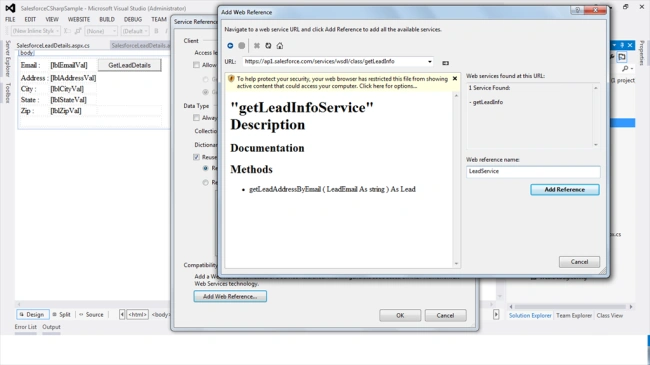Click the Solution Explorer search magnifier
The height and width of the screenshot is (365, 650).
click(625, 68)
